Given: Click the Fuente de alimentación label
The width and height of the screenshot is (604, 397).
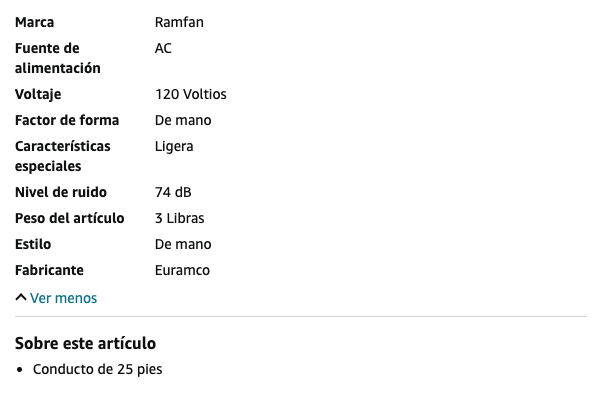Looking at the screenshot, I should [58, 58].
